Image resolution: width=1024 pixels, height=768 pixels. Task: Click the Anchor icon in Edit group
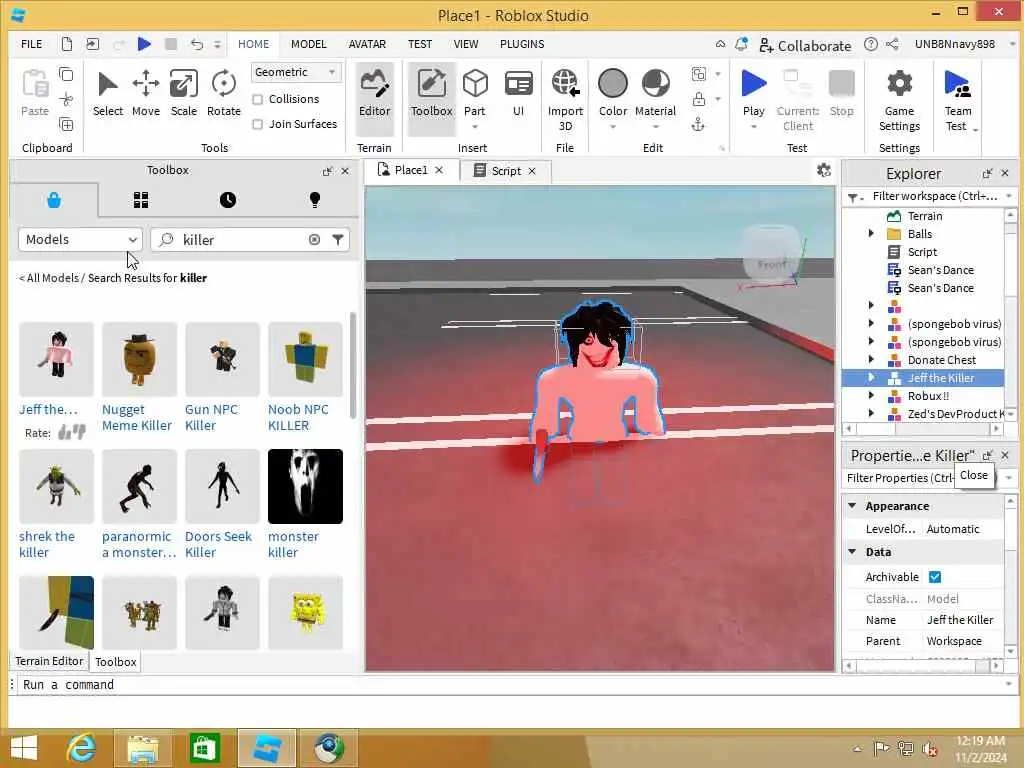698,124
